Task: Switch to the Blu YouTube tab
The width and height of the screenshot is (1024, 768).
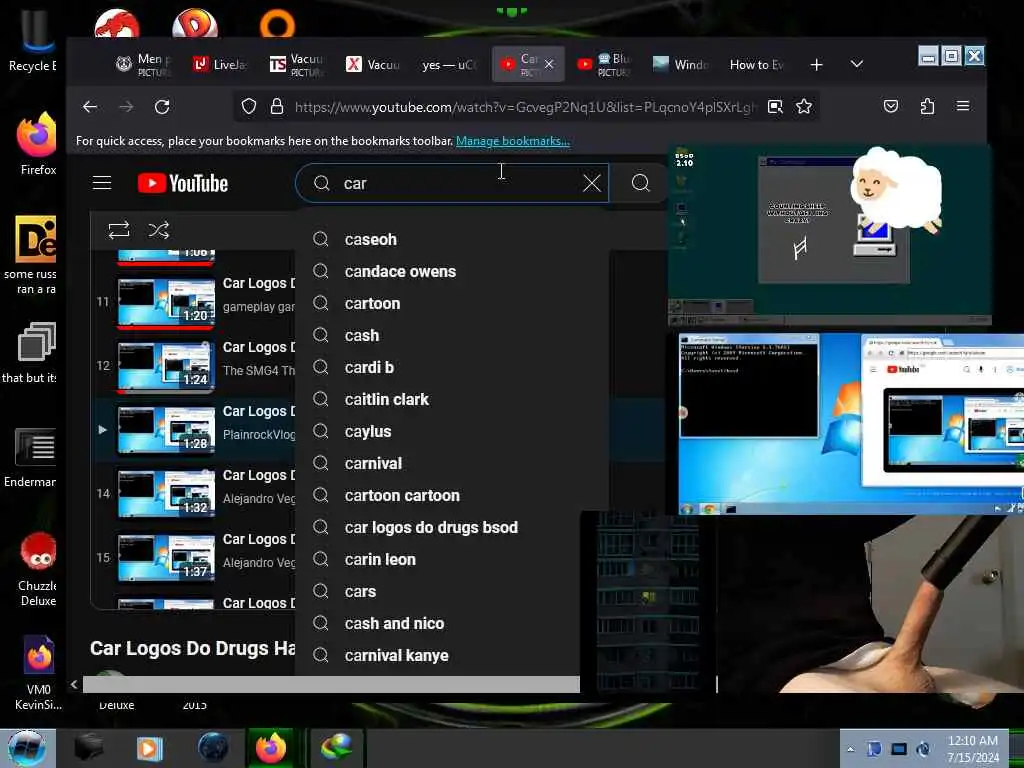Action: [604, 65]
